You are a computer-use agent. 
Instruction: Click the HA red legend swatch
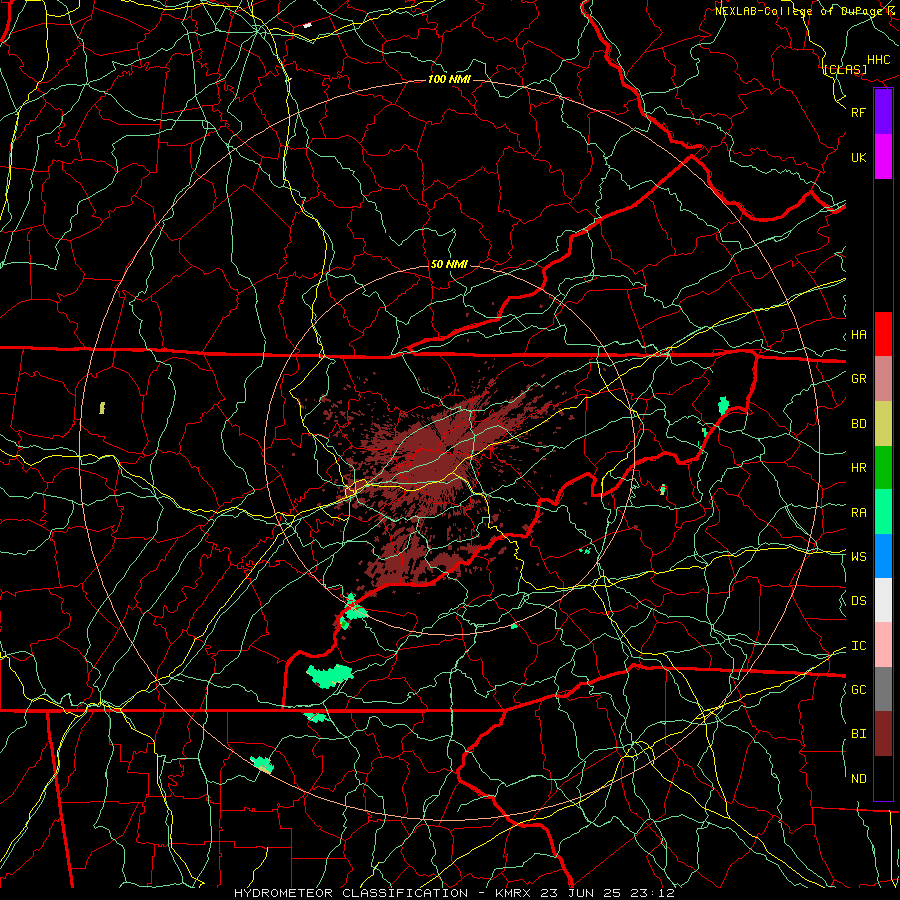(883, 334)
